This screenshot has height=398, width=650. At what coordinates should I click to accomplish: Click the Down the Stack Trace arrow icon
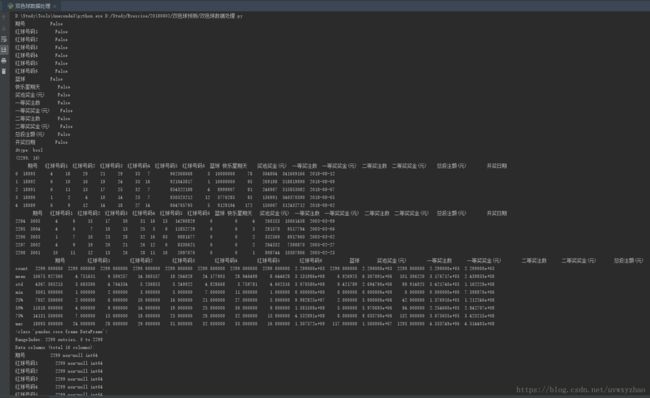pos(4,28)
